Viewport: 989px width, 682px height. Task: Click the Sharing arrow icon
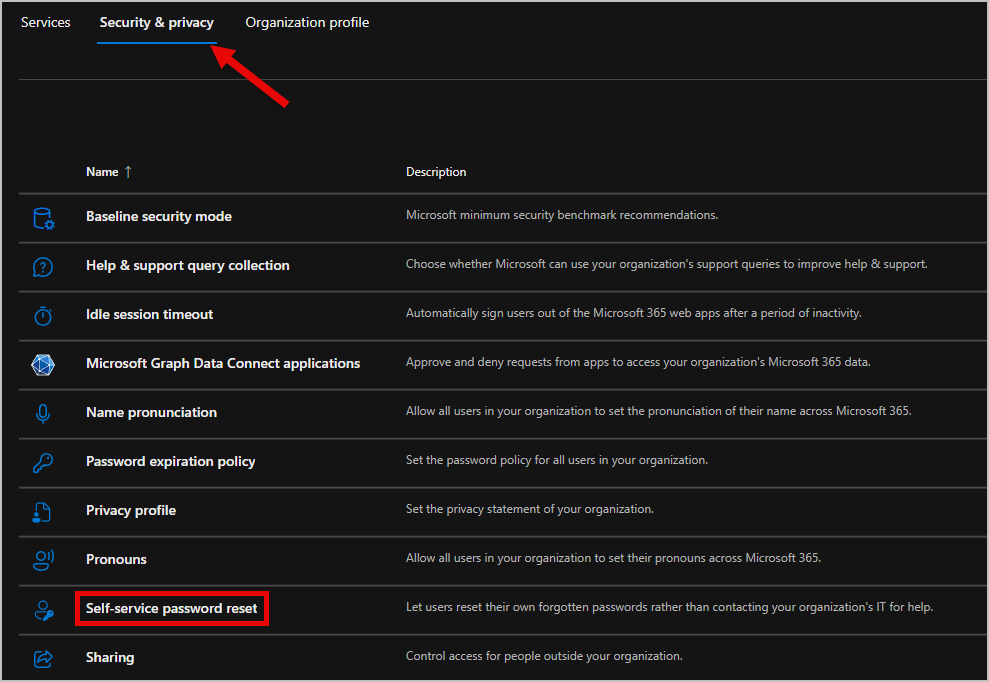tap(43, 657)
